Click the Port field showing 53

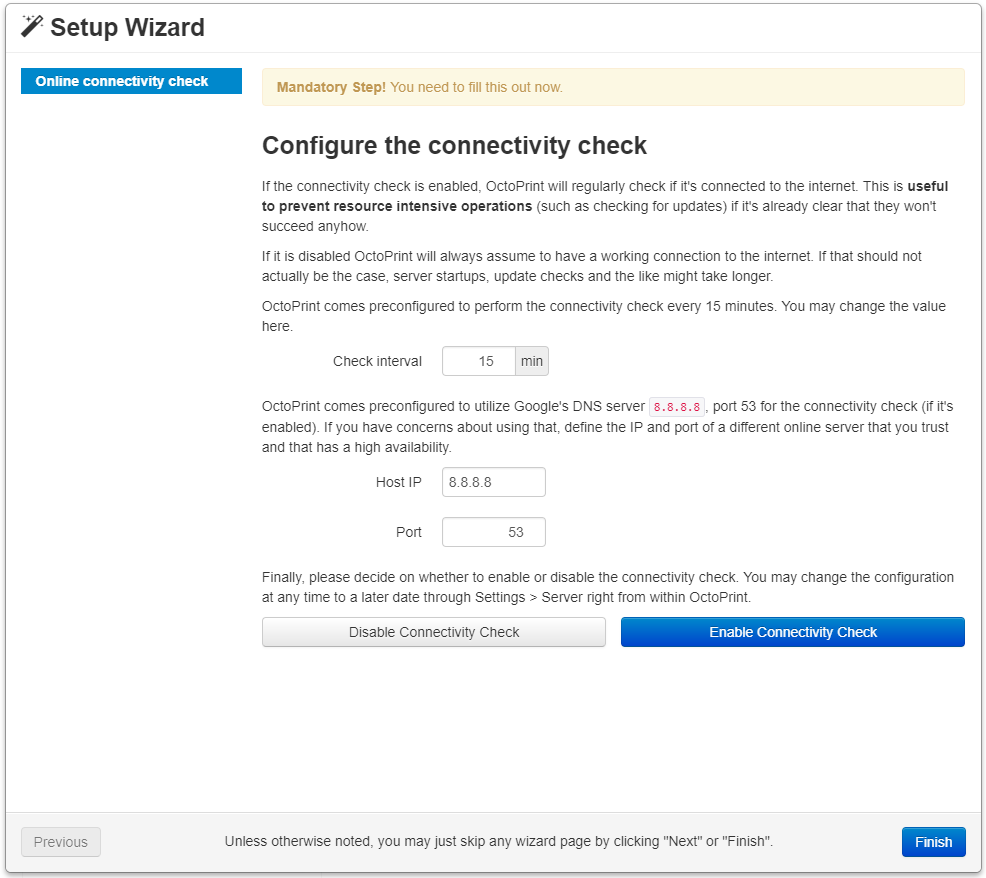tap(494, 532)
